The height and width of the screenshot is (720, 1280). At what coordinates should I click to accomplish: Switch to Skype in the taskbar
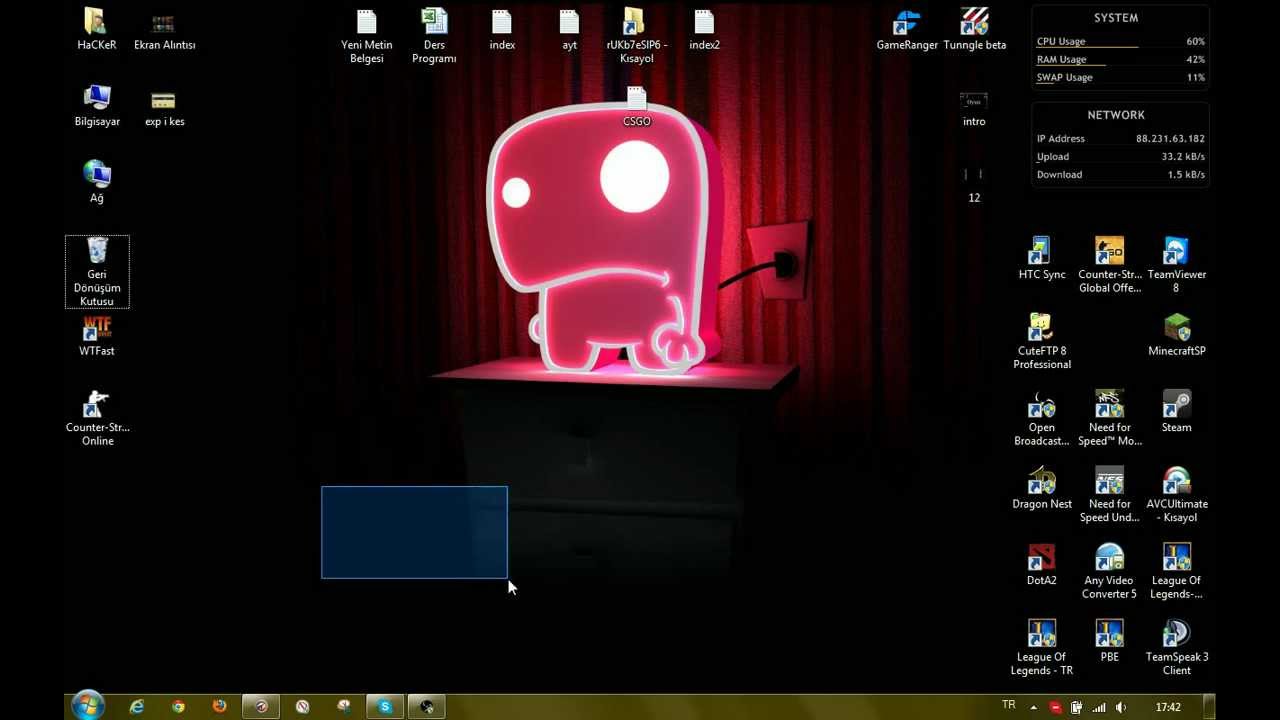(x=385, y=706)
